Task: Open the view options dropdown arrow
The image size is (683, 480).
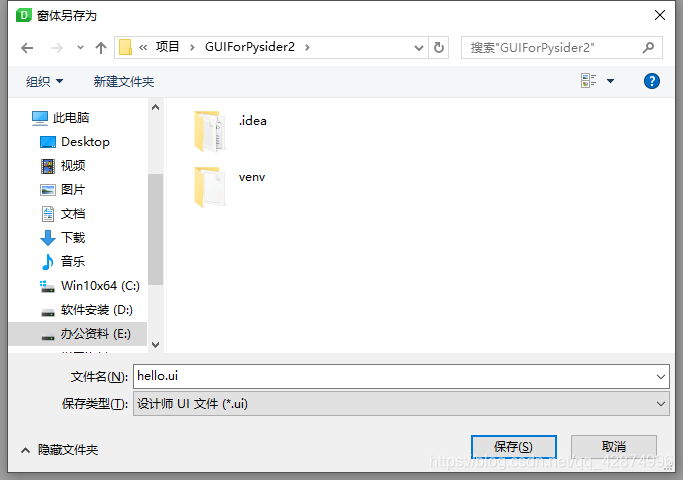Action: pos(611,81)
